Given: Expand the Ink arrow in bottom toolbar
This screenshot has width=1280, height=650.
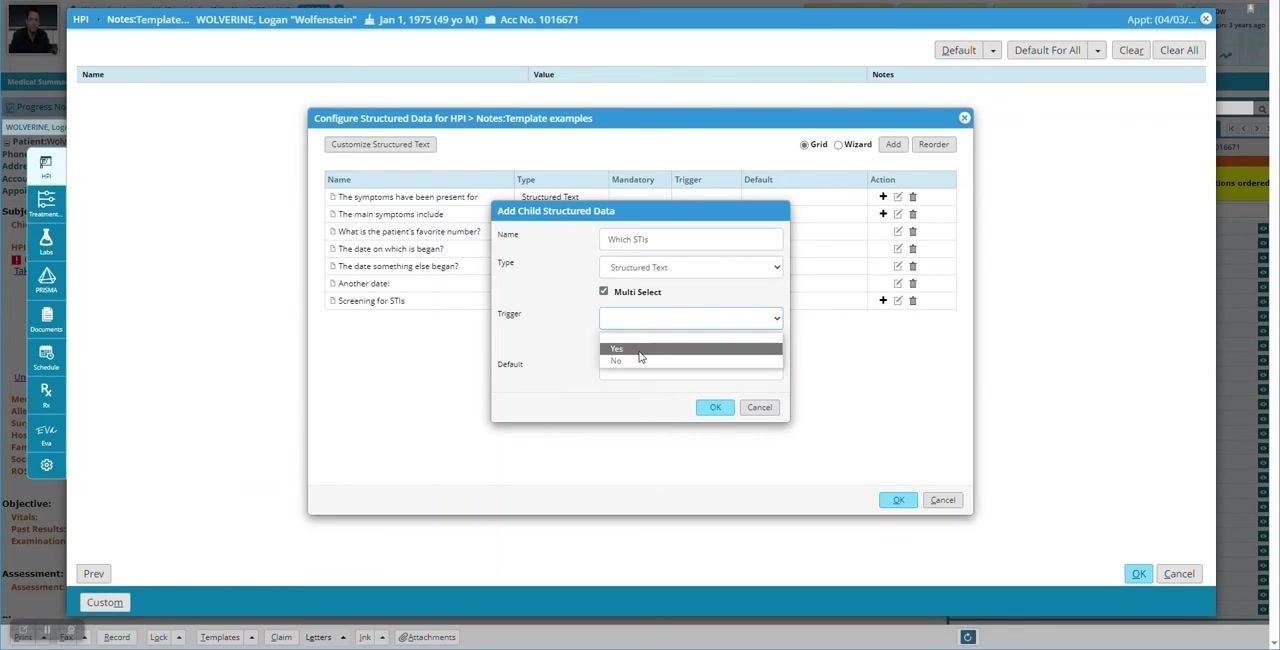Looking at the screenshot, I should click(x=382, y=637).
